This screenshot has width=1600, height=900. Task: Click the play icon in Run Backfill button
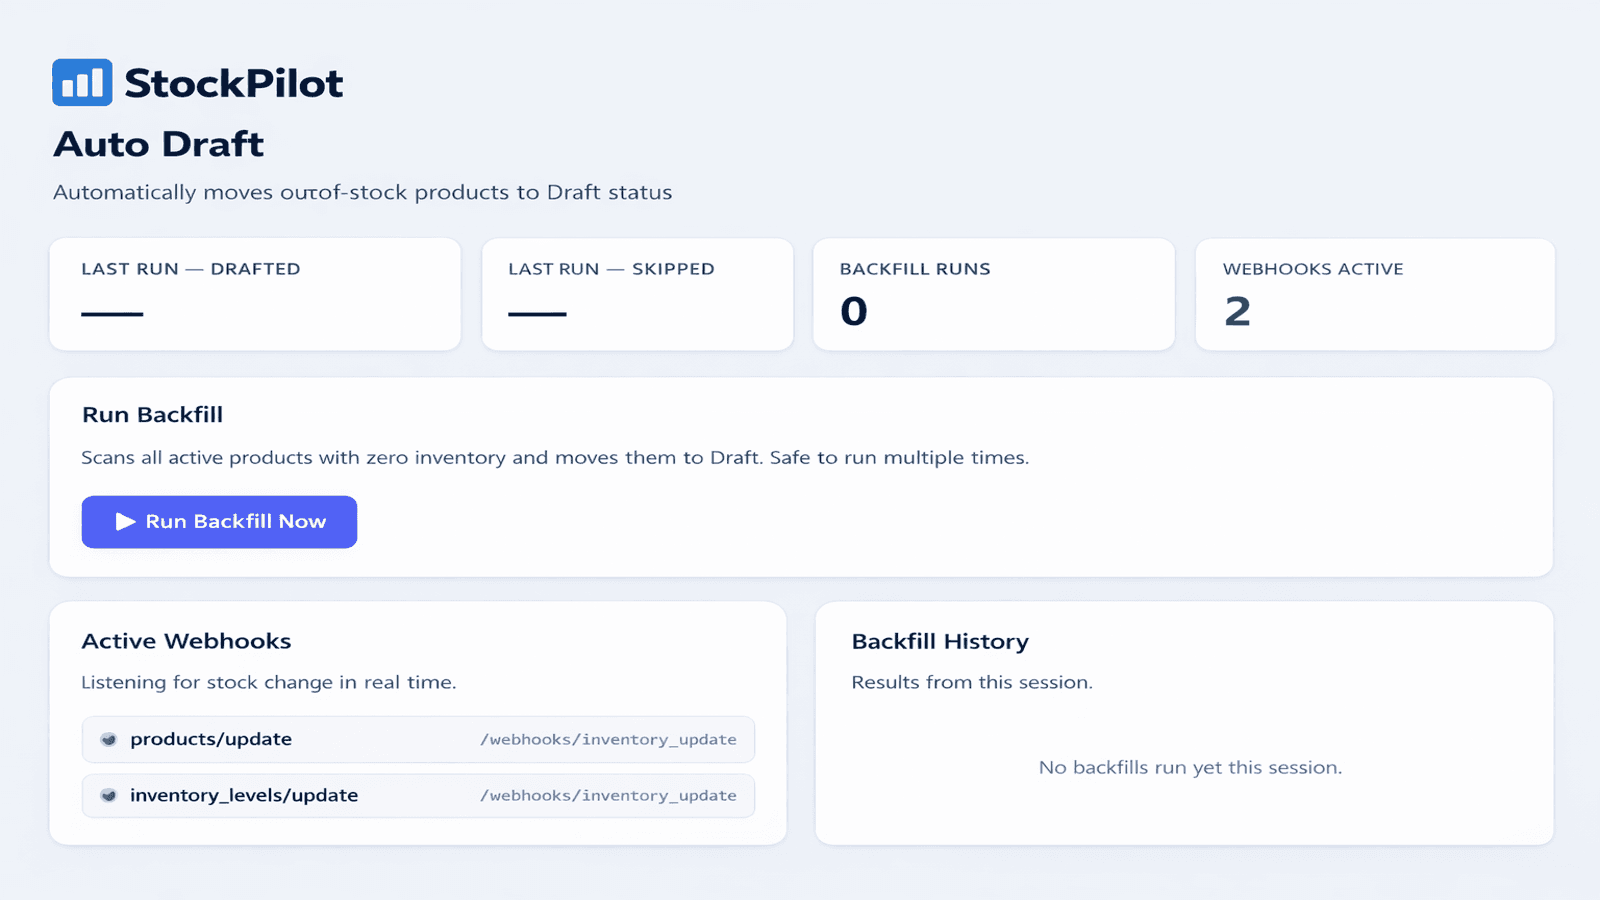pyautogui.click(x=125, y=521)
